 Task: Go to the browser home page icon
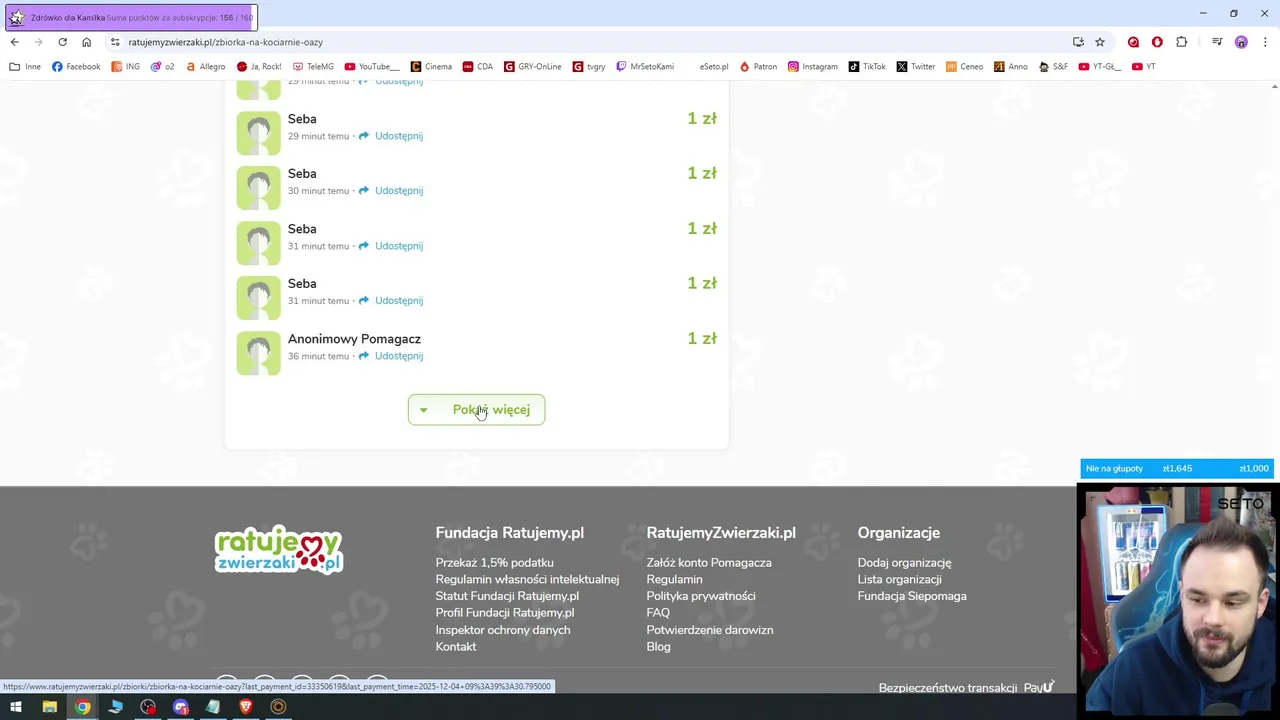[x=86, y=42]
